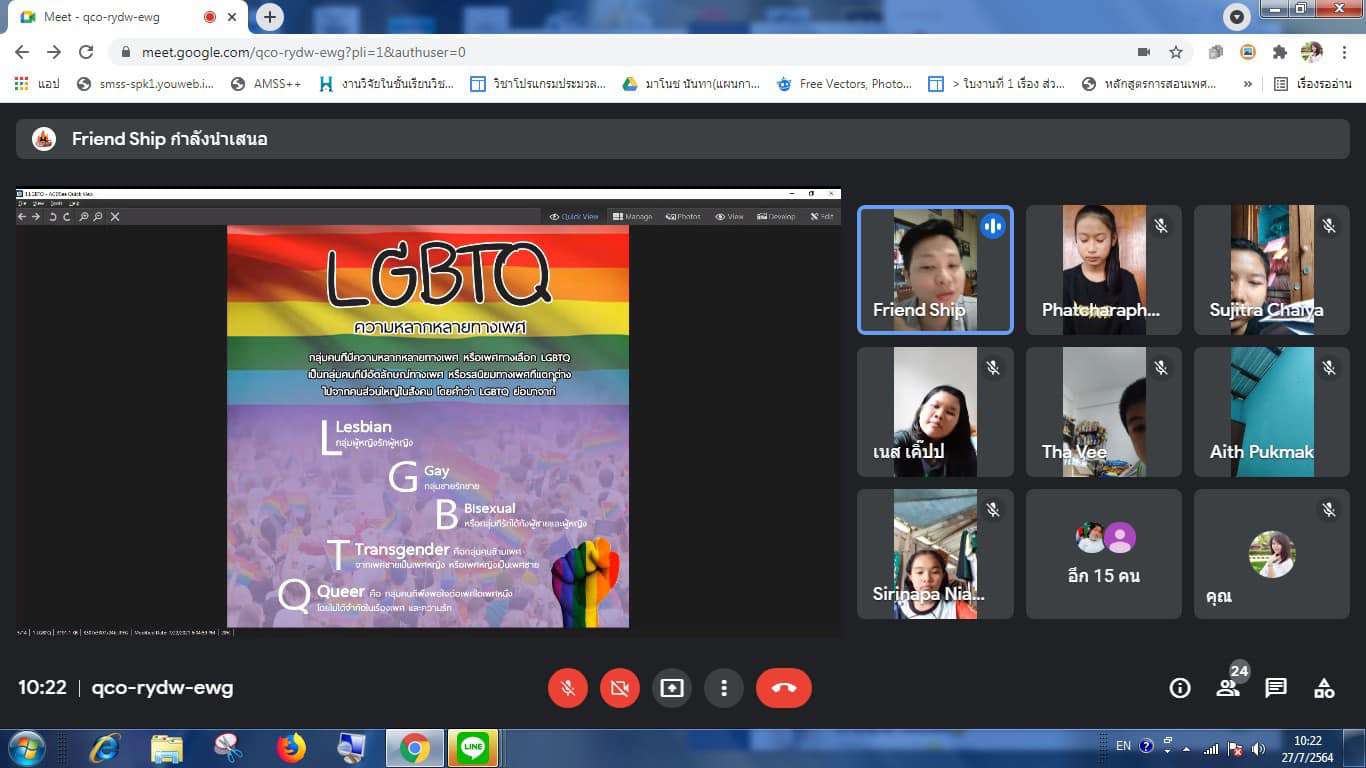Expand the hidden bookmarks chevron

1247,84
